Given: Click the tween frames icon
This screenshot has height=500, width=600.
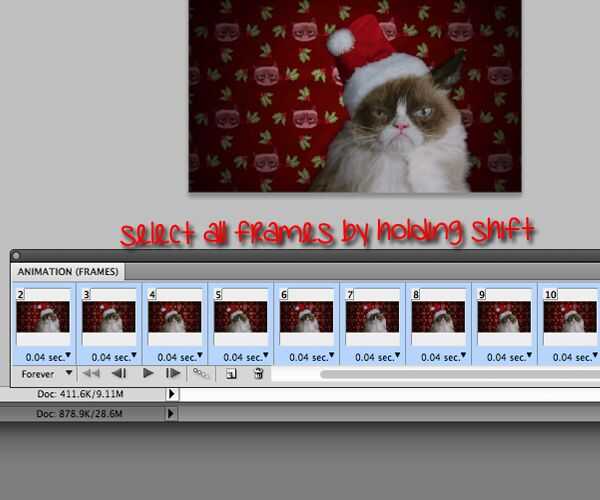Looking at the screenshot, I should 201,373.
